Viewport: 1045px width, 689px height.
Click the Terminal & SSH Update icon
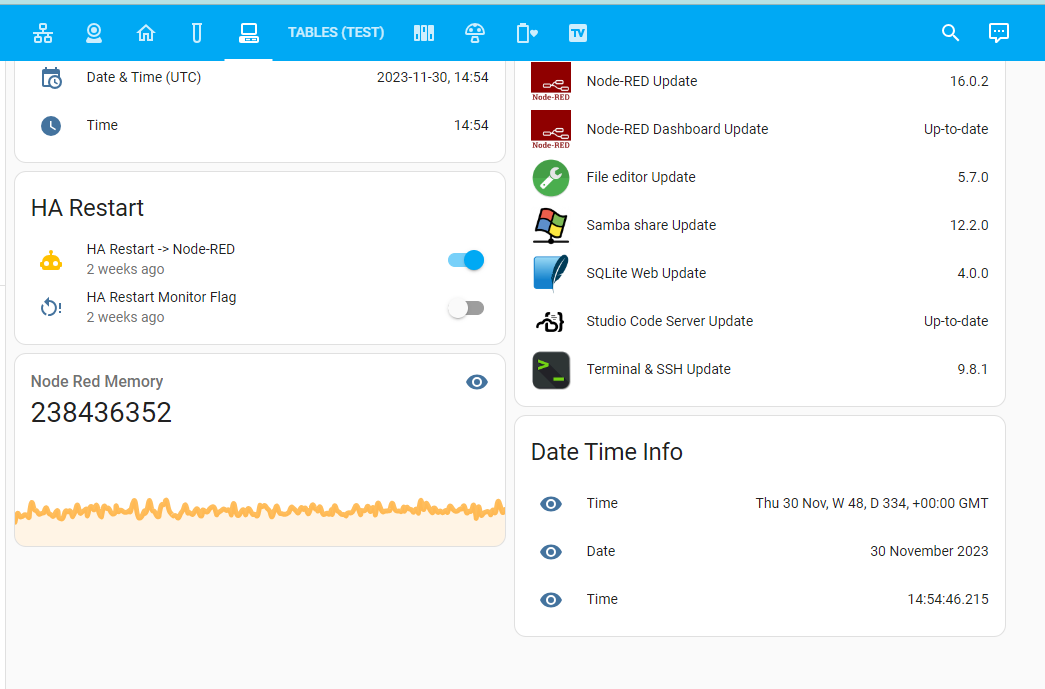click(x=551, y=370)
